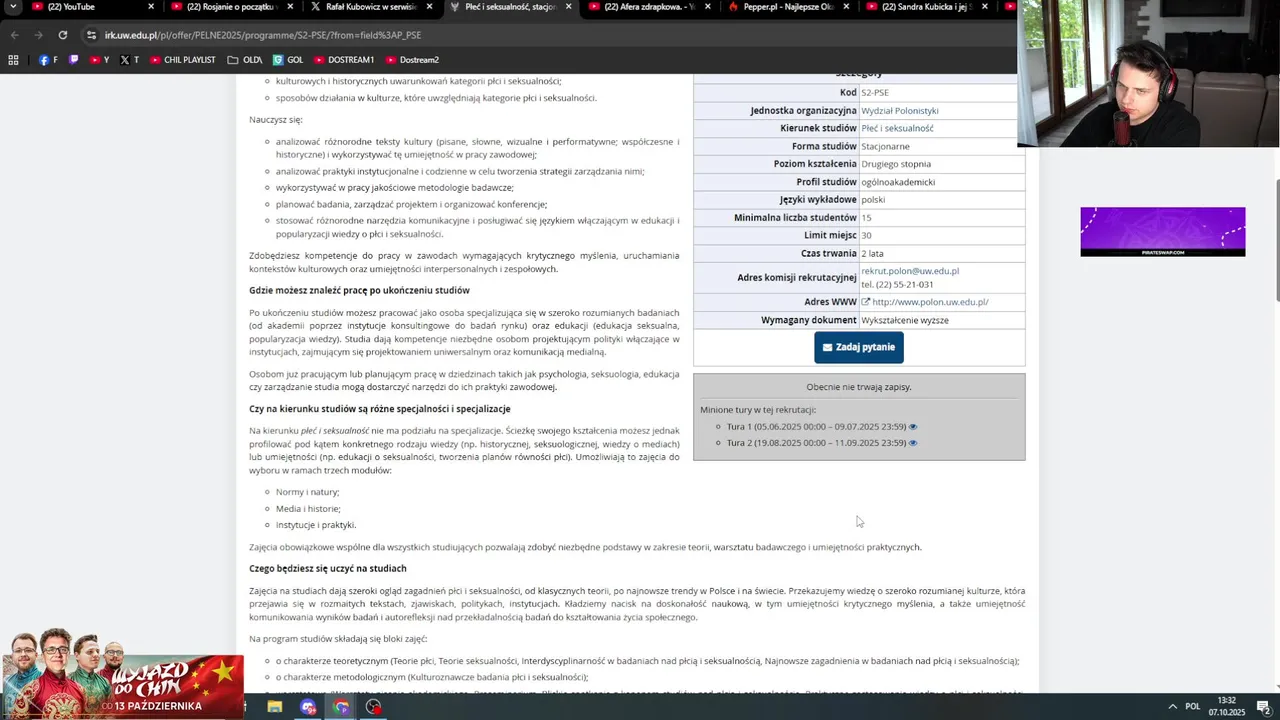The height and width of the screenshot is (720, 1280).
Task: Click the browser back arrow
Action: pos(14,35)
